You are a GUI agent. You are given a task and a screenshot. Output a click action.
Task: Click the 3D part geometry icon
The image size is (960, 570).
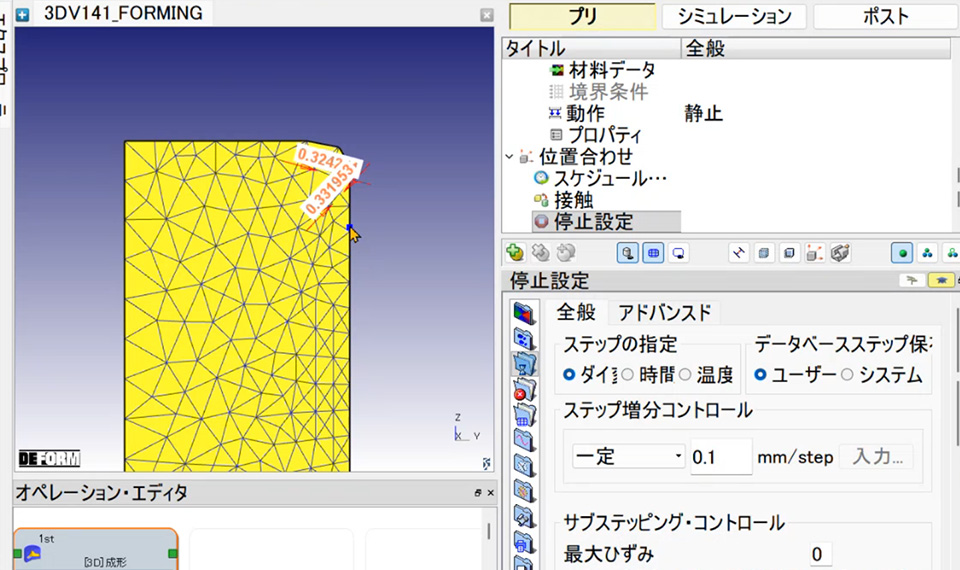click(x=840, y=253)
